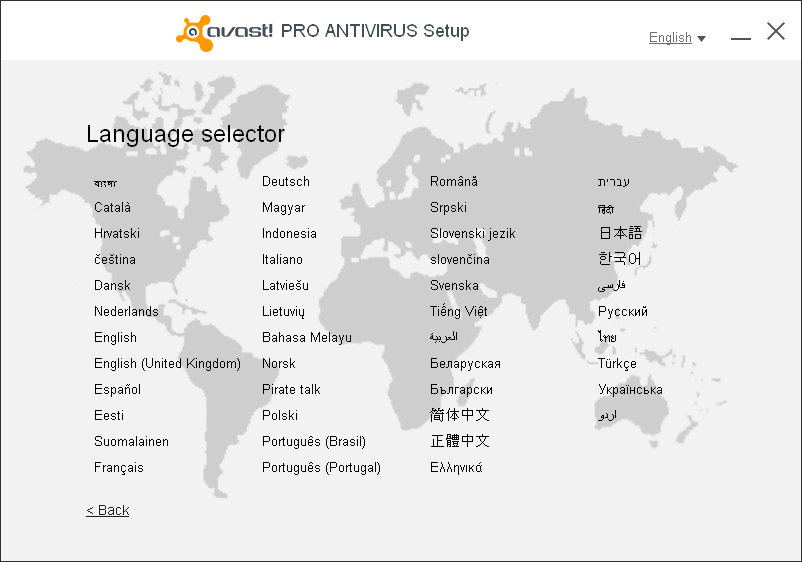
Task: Choose the Arabic entry below Tiếng Việt
Action: [x=443, y=337]
